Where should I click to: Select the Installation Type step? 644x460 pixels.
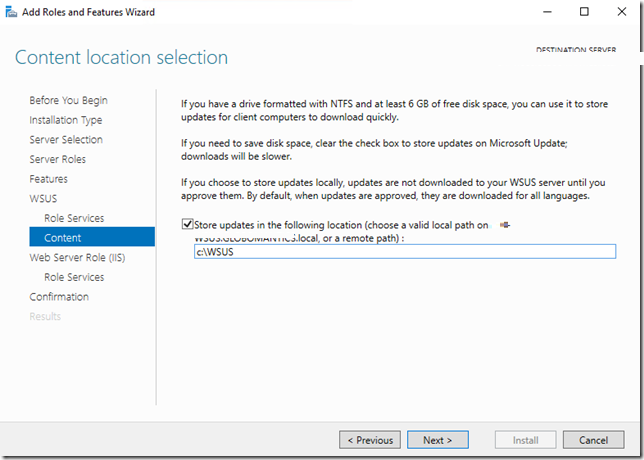(65, 120)
